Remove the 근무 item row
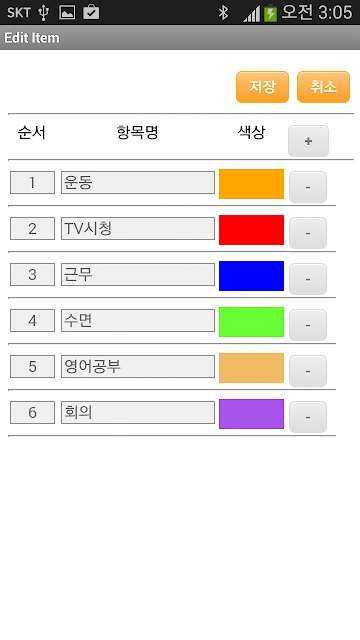The height and width of the screenshot is (640, 360). click(308, 279)
